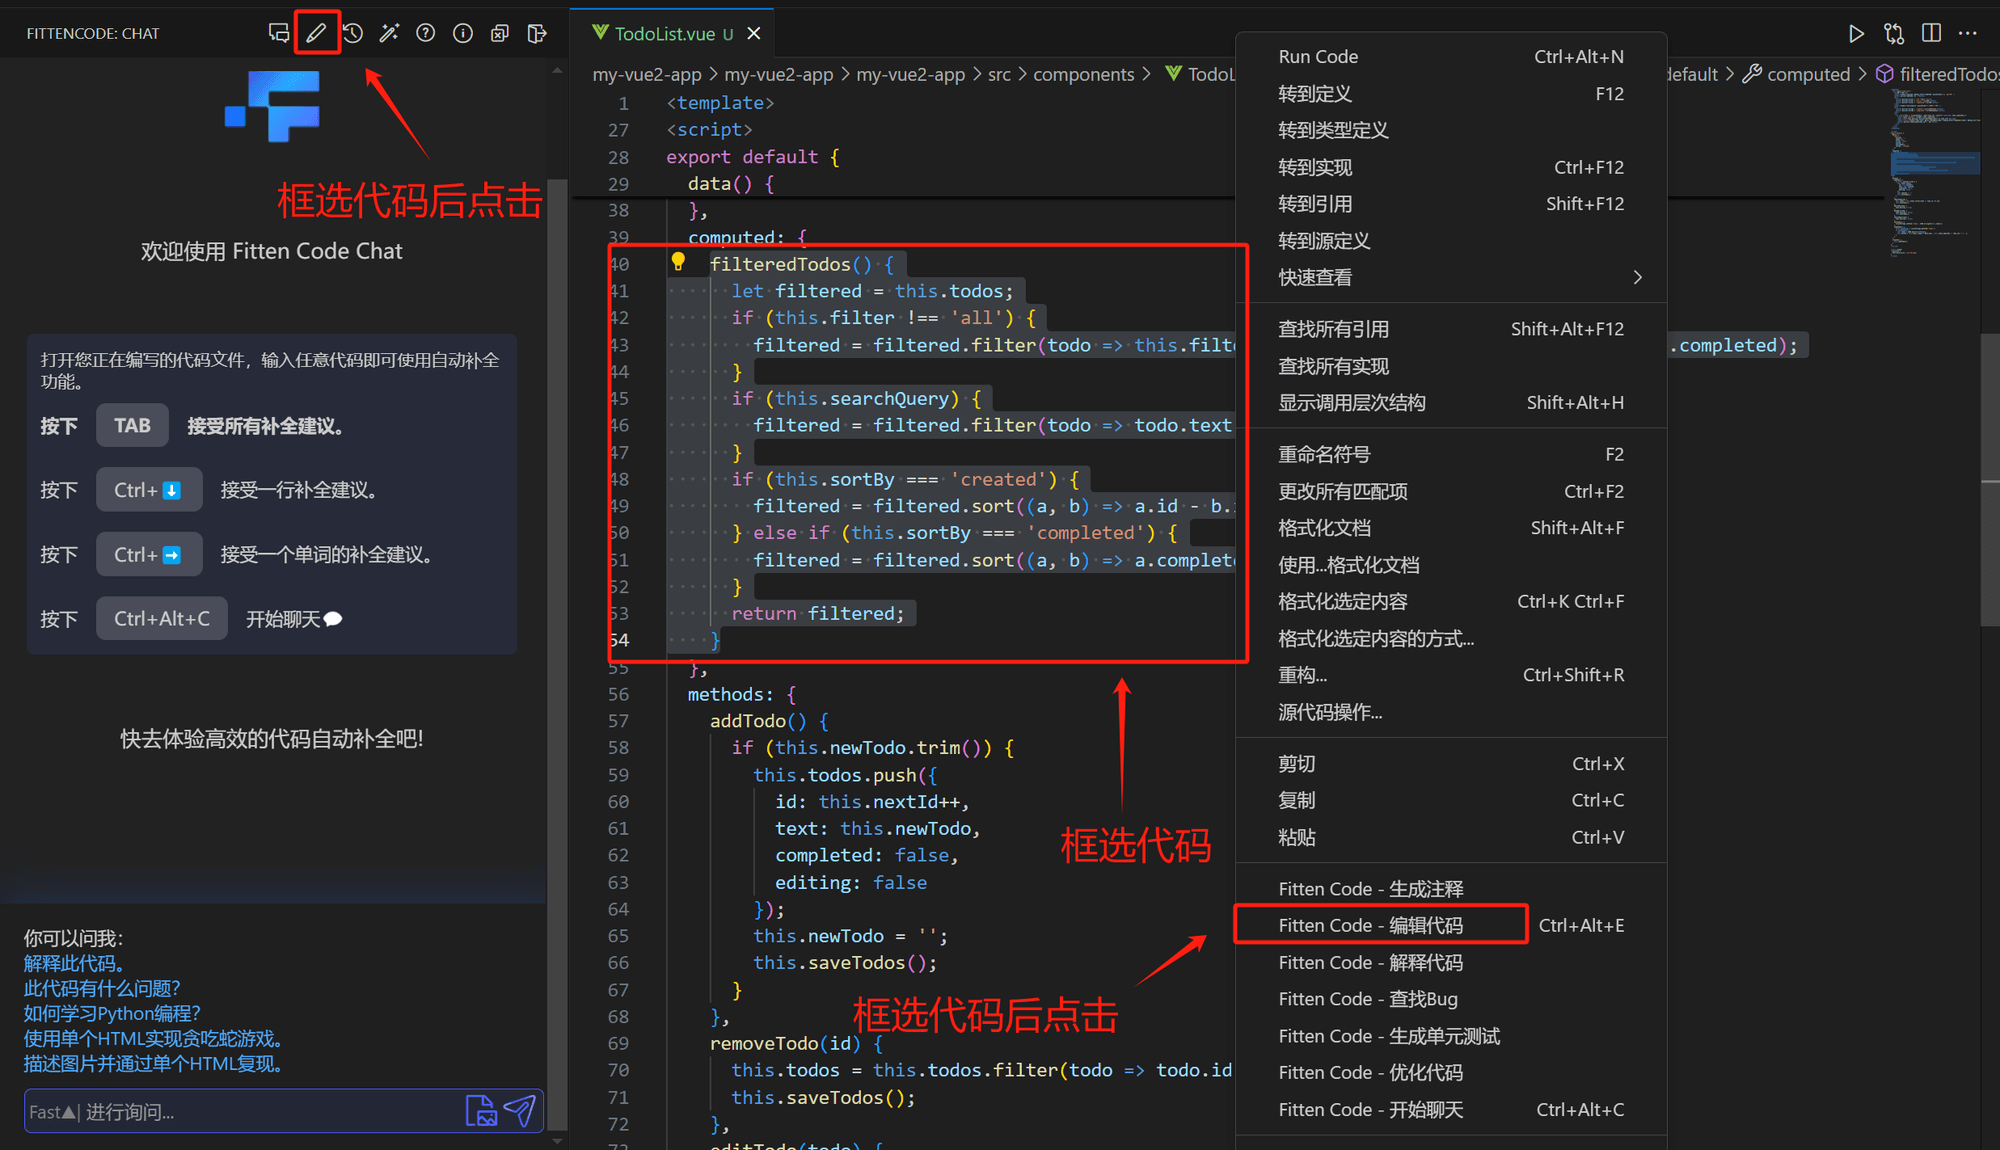This screenshot has width=2000, height=1150.
Task: Ask to describe image and reproduce in HTML
Action: (x=154, y=1063)
